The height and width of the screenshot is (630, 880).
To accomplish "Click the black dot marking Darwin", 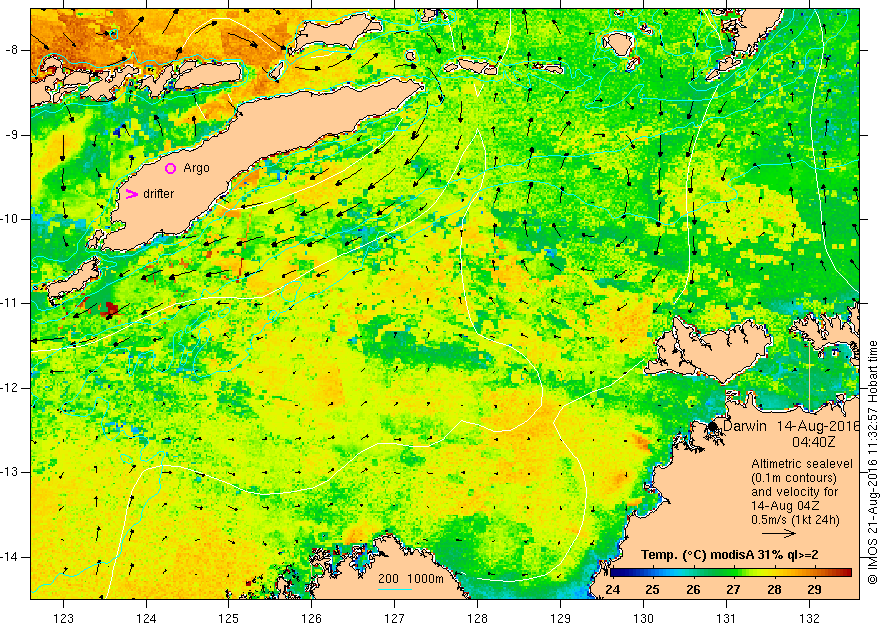I will coord(713,426).
